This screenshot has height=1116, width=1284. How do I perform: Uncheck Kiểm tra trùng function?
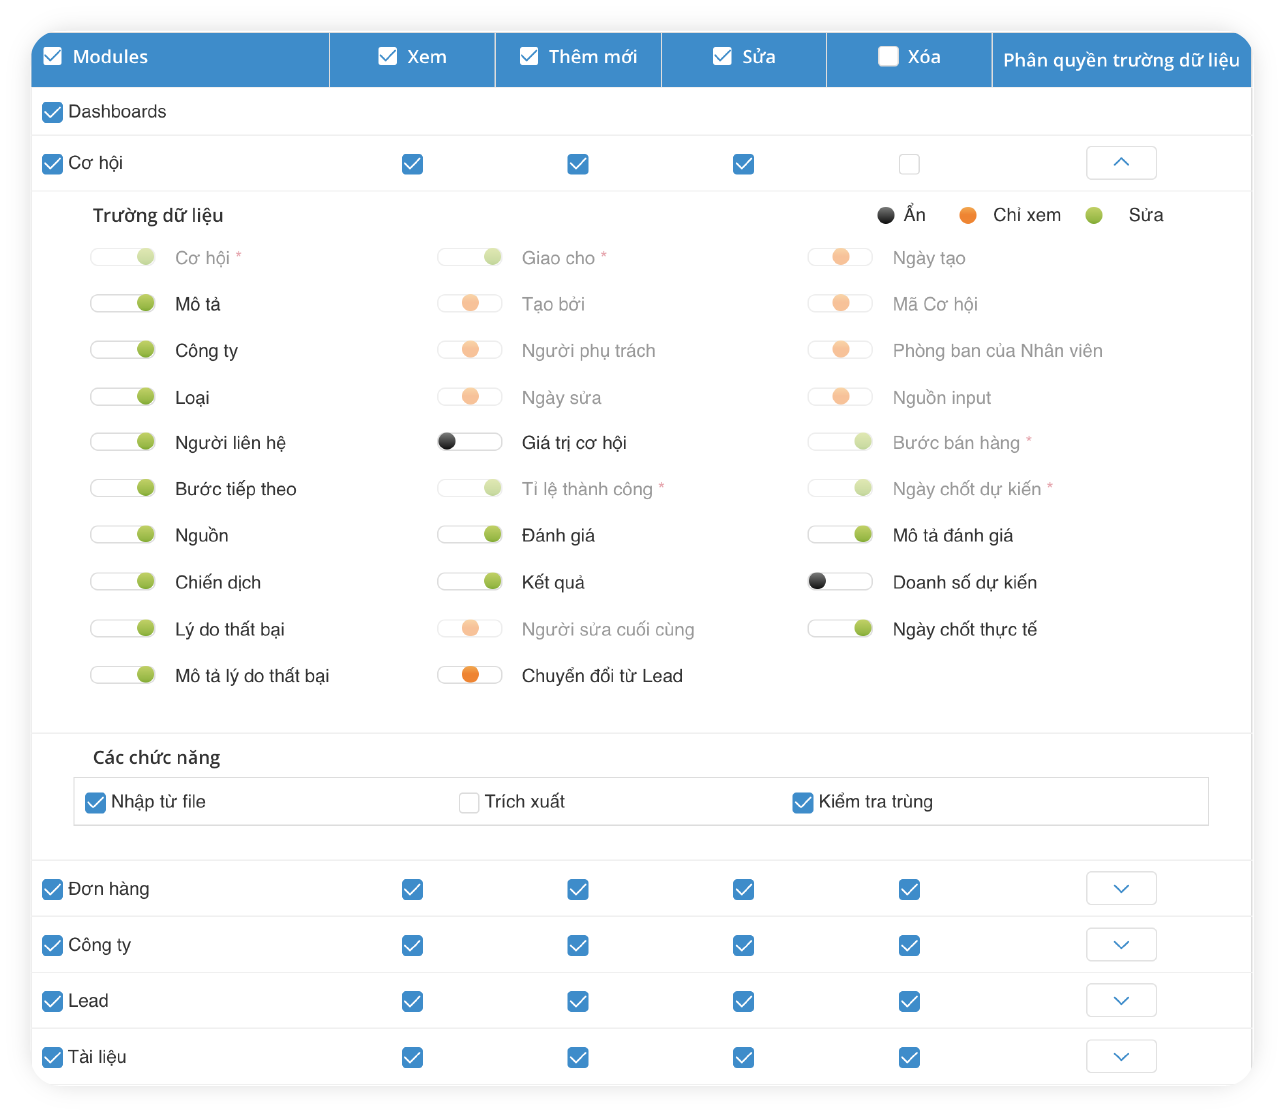pyautogui.click(x=803, y=803)
